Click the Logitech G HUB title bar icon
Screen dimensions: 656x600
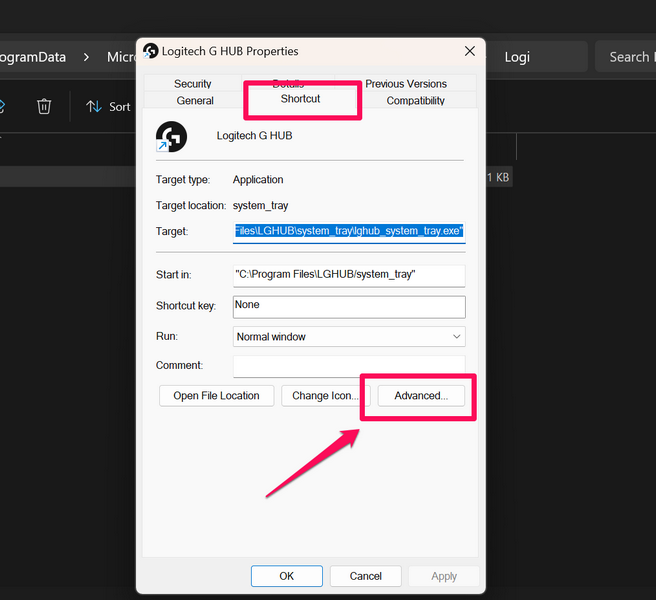click(151, 51)
